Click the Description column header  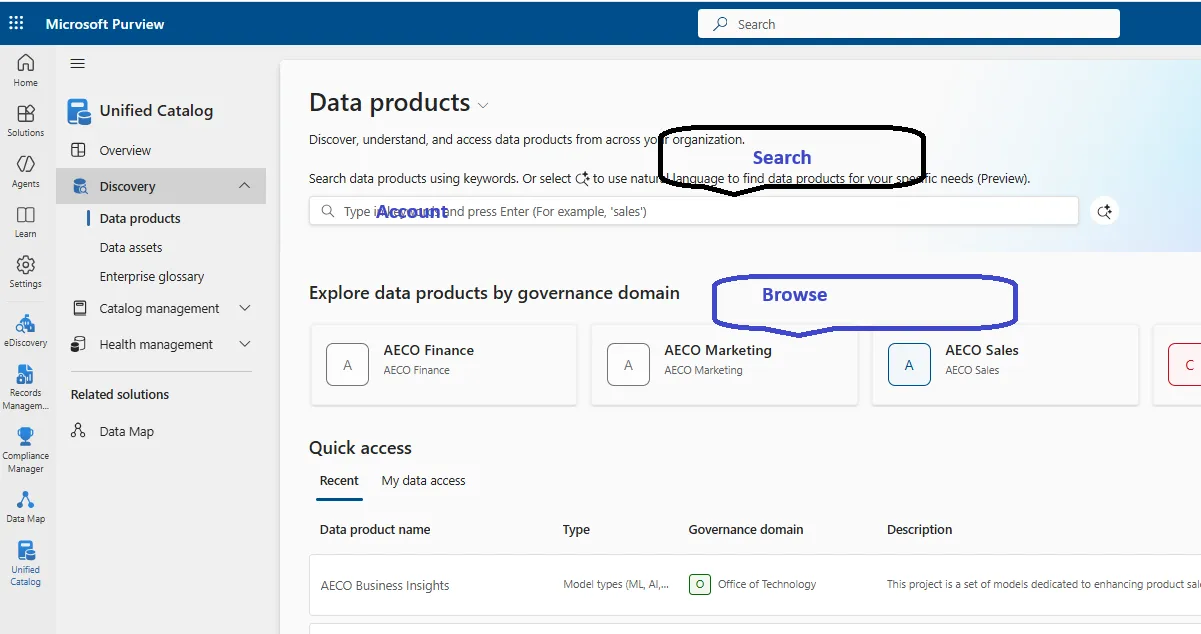tap(919, 529)
